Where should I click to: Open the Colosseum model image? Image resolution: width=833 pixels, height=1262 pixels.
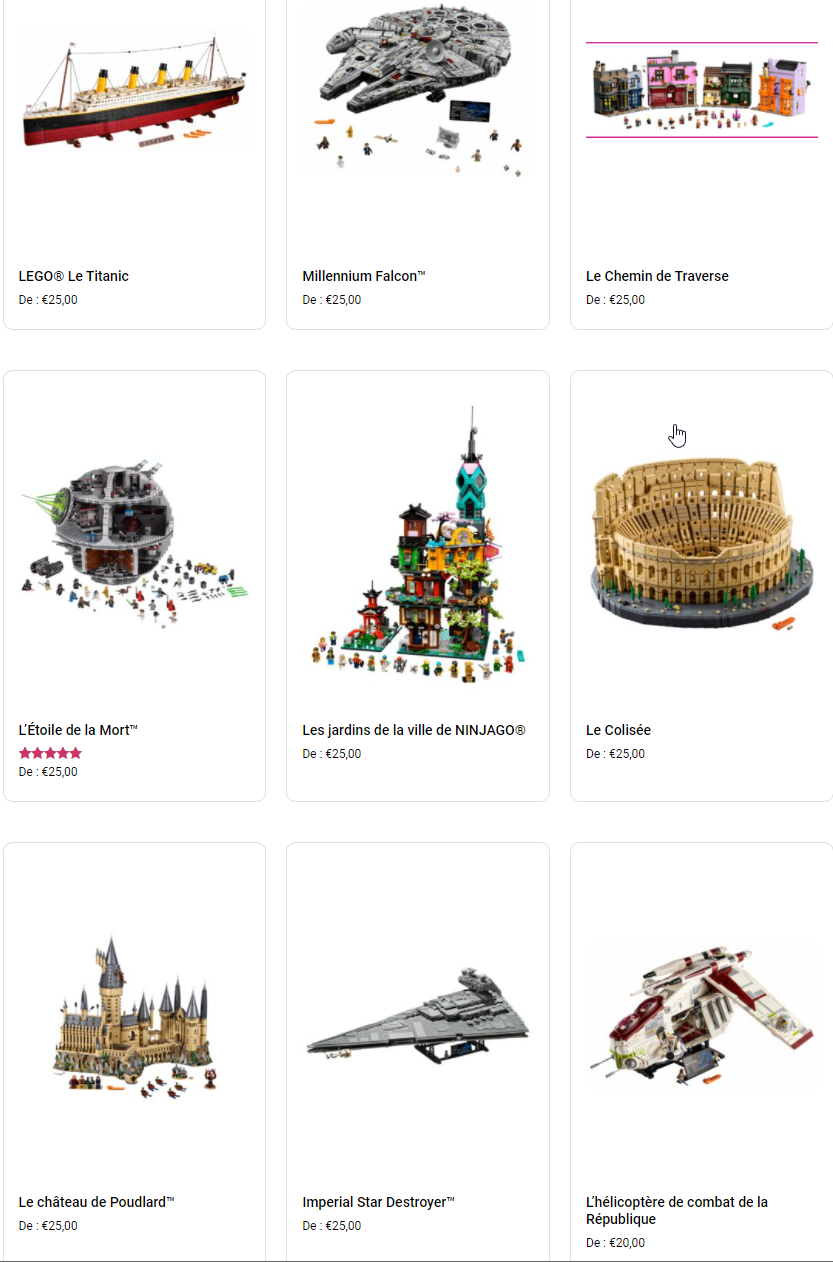point(702,546)
